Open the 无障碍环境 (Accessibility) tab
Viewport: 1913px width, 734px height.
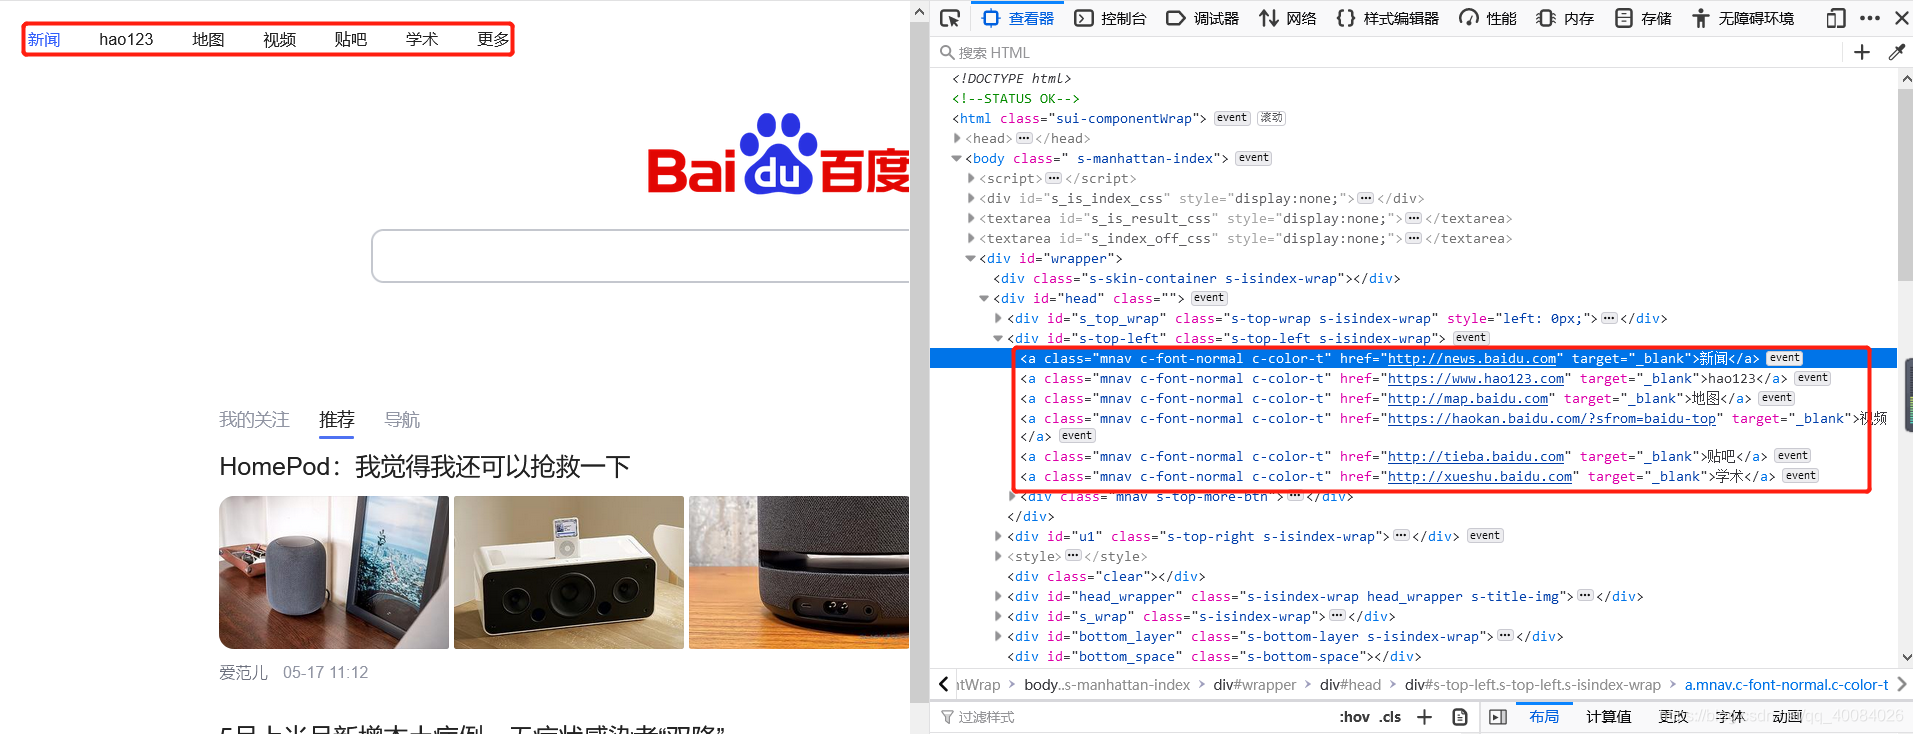[x=1743, y=18]
